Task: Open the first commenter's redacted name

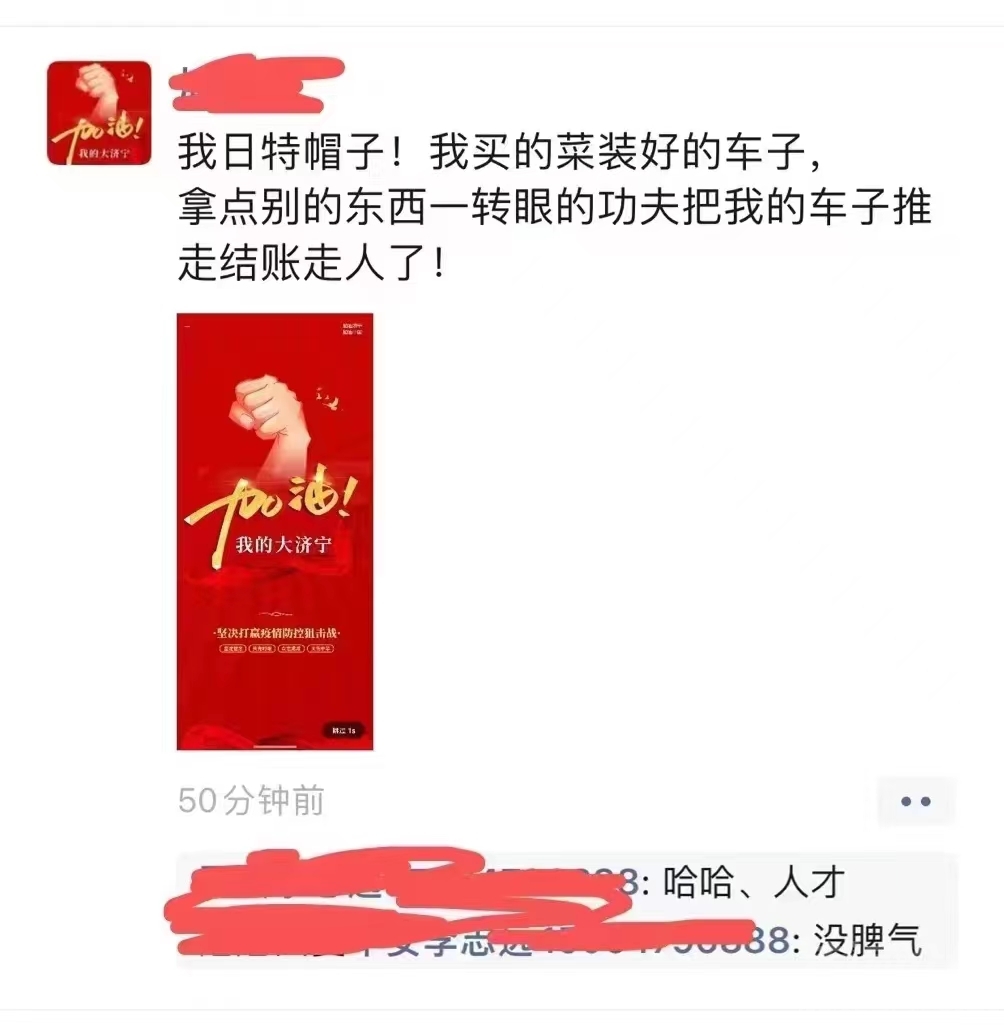Action: click(418, 882)
